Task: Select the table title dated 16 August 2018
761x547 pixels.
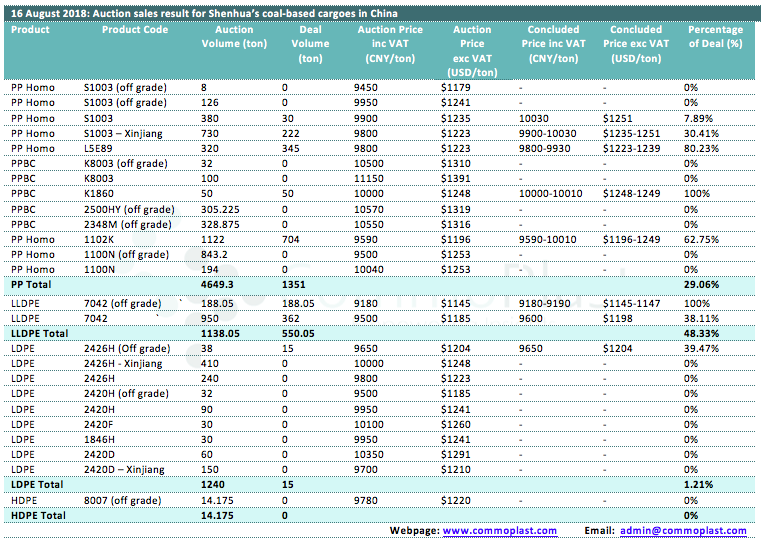Action: [203, 13]
